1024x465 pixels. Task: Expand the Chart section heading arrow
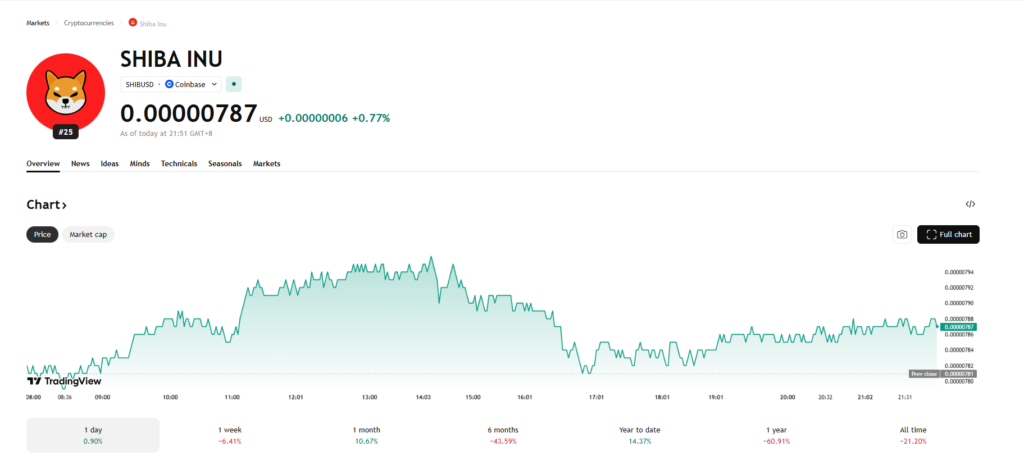coord(64,205)
